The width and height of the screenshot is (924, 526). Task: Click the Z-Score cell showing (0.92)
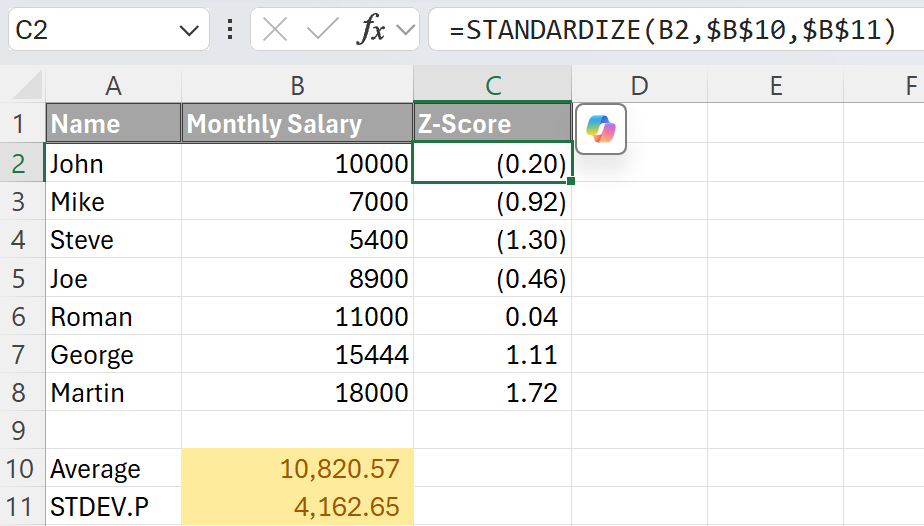point(493,201)
